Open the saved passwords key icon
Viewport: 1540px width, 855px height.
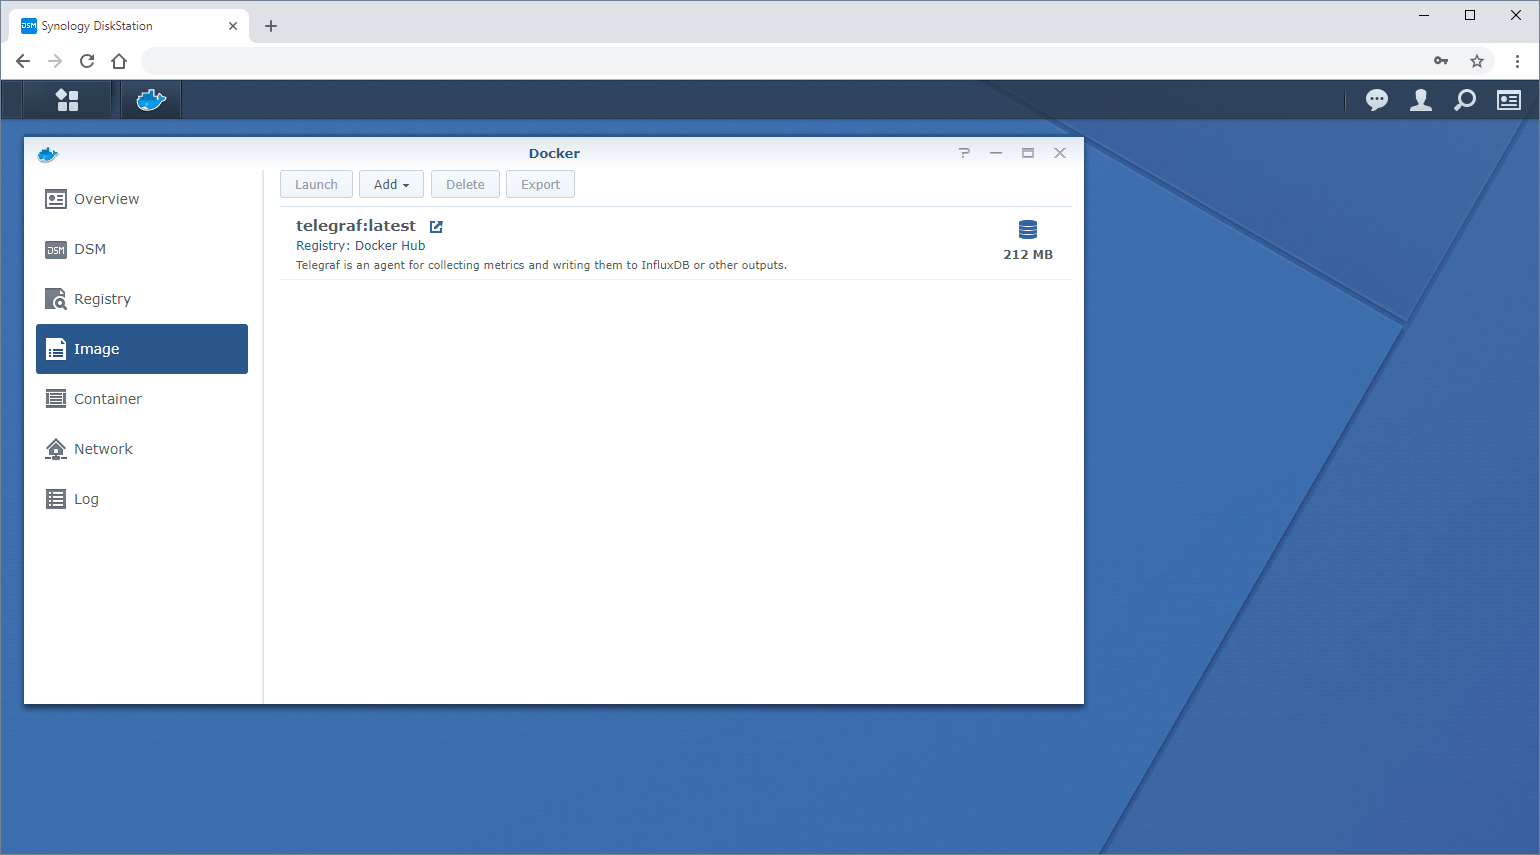pos(1441,61)
